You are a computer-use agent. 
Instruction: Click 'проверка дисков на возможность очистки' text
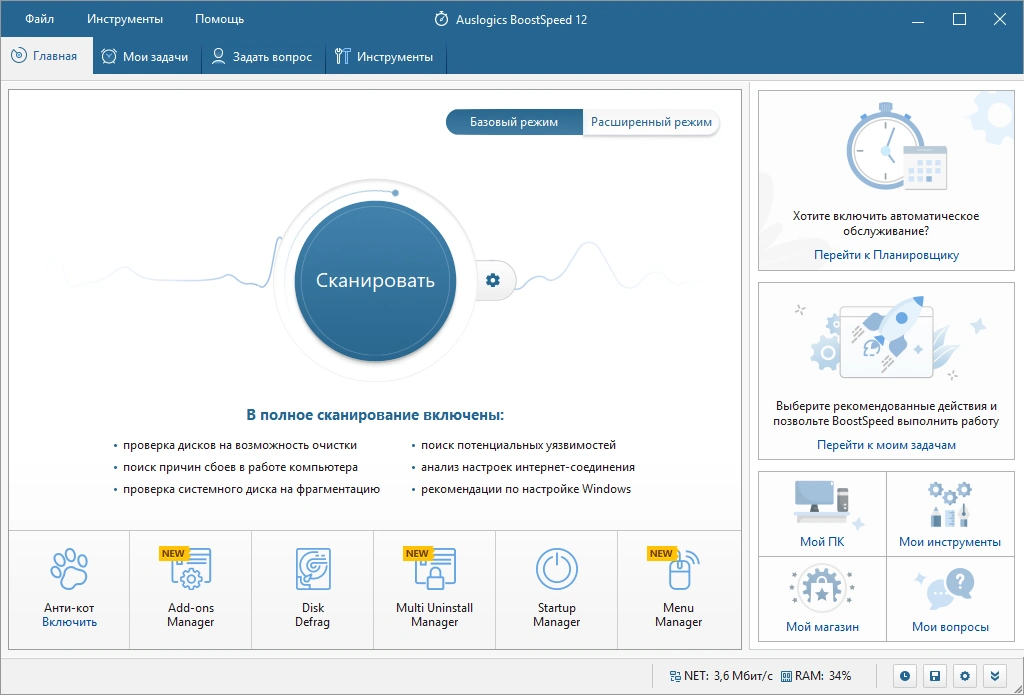240,445
